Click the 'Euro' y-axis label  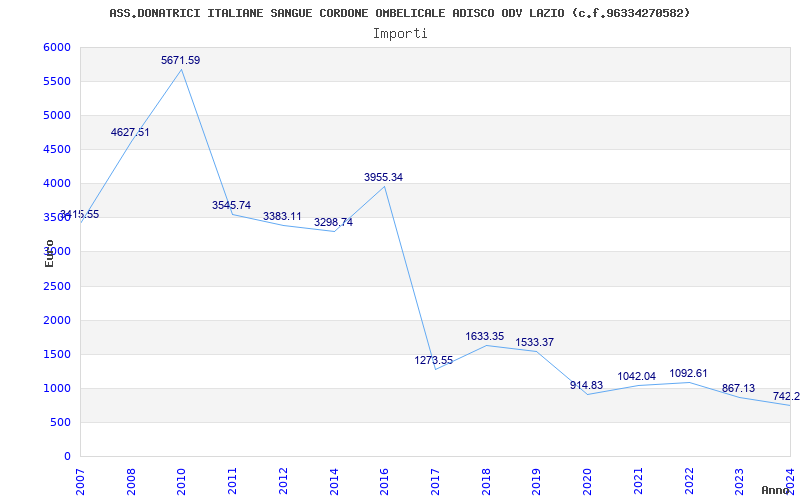point(49,253)
